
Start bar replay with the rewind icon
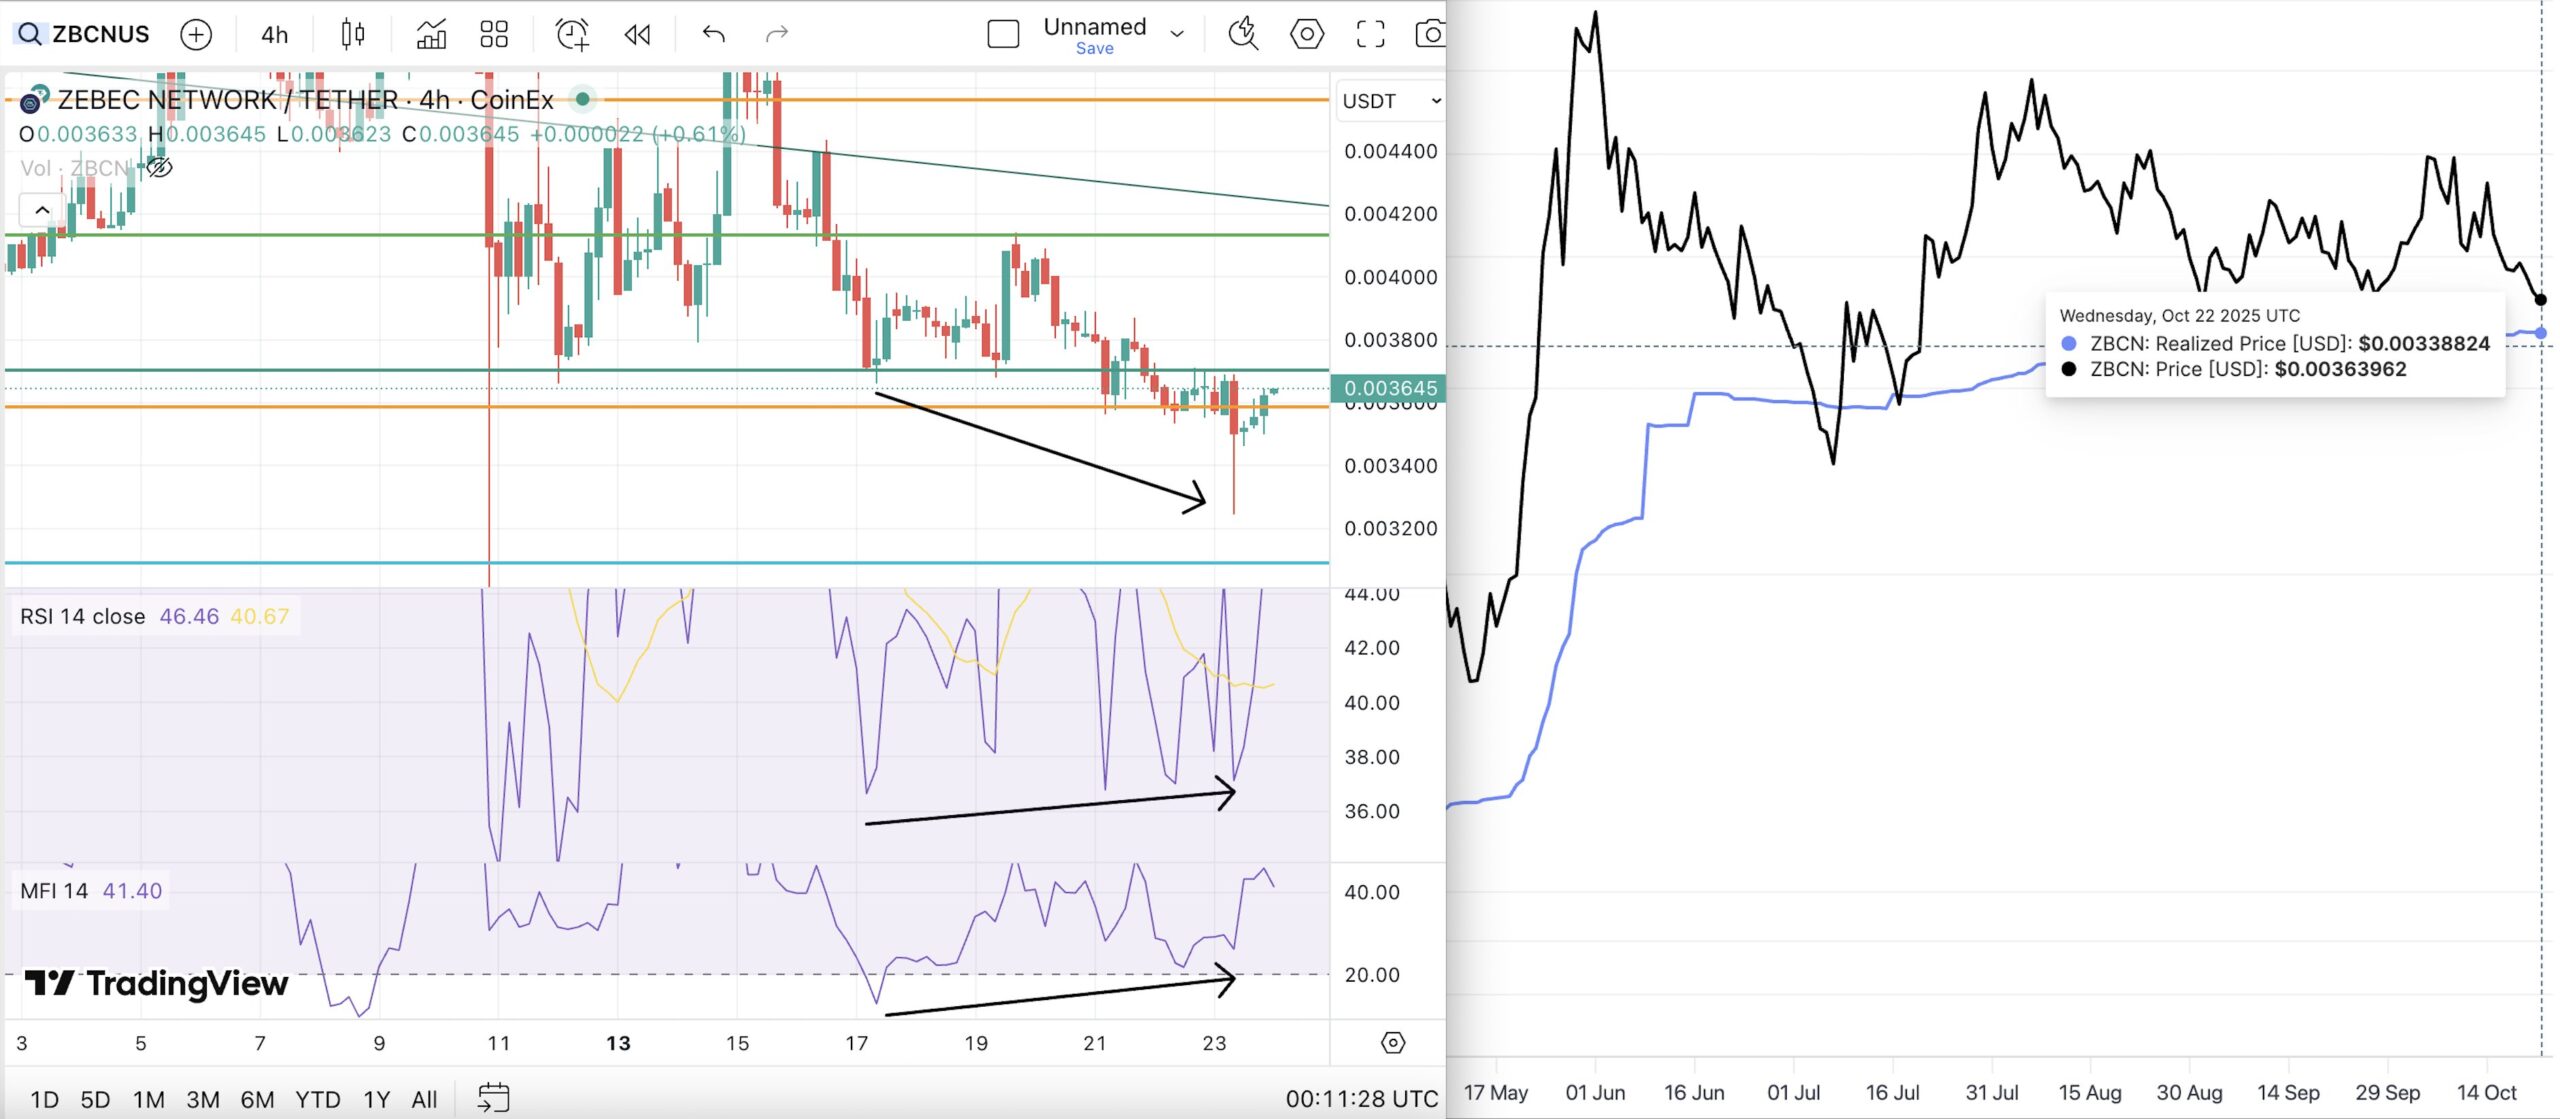(x=637, y=34)
